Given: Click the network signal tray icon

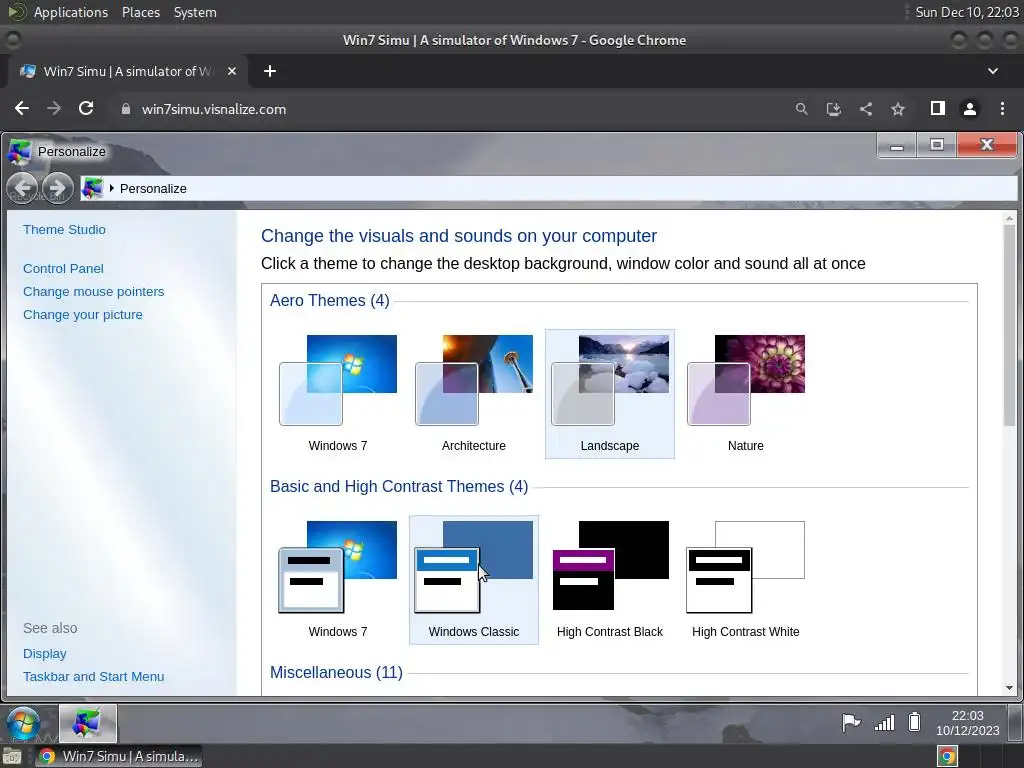Looking at the screenshot, I should (x=884, y=722).
